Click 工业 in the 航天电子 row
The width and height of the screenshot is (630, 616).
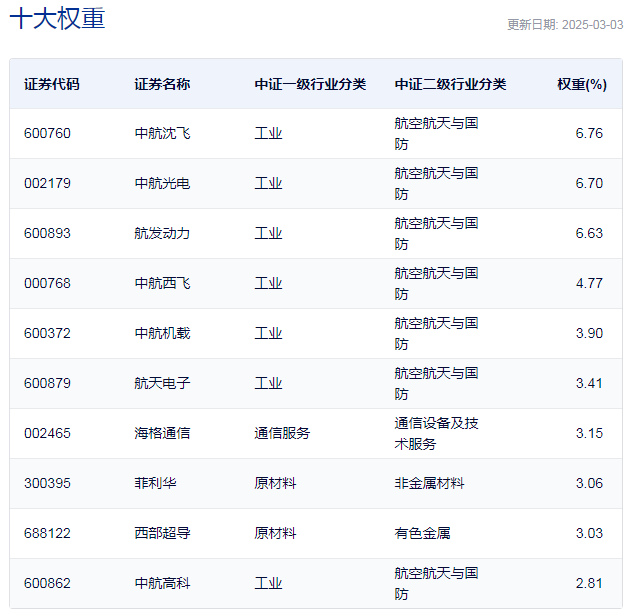(x=268, y=383)
